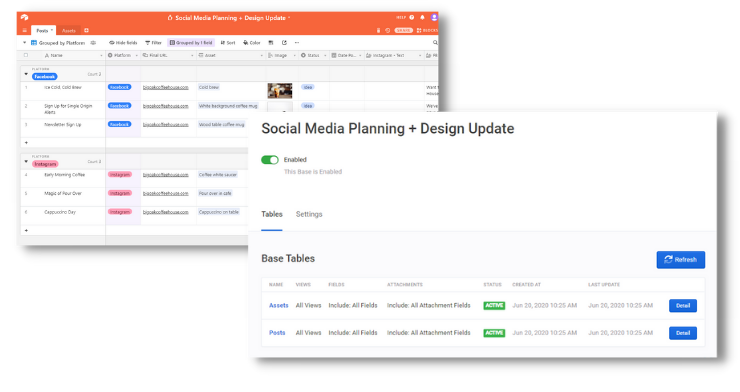Open the Tables tab
This screenshot has height=392, width=740.
(272, 214)
